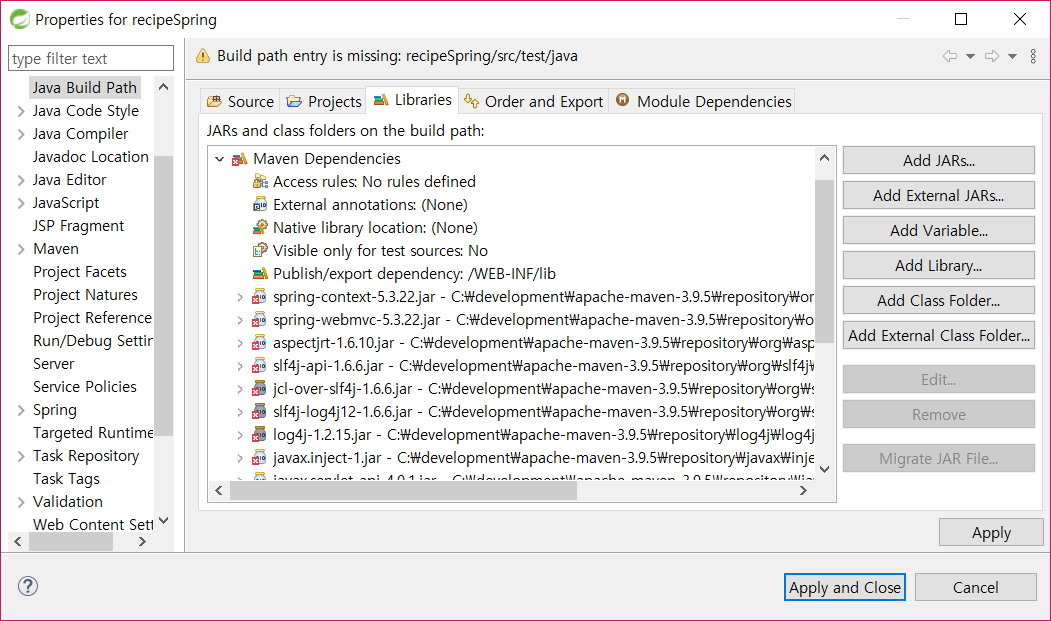Expand the aspectjrt-1.6.10.jar entry

tap(239, 343)
